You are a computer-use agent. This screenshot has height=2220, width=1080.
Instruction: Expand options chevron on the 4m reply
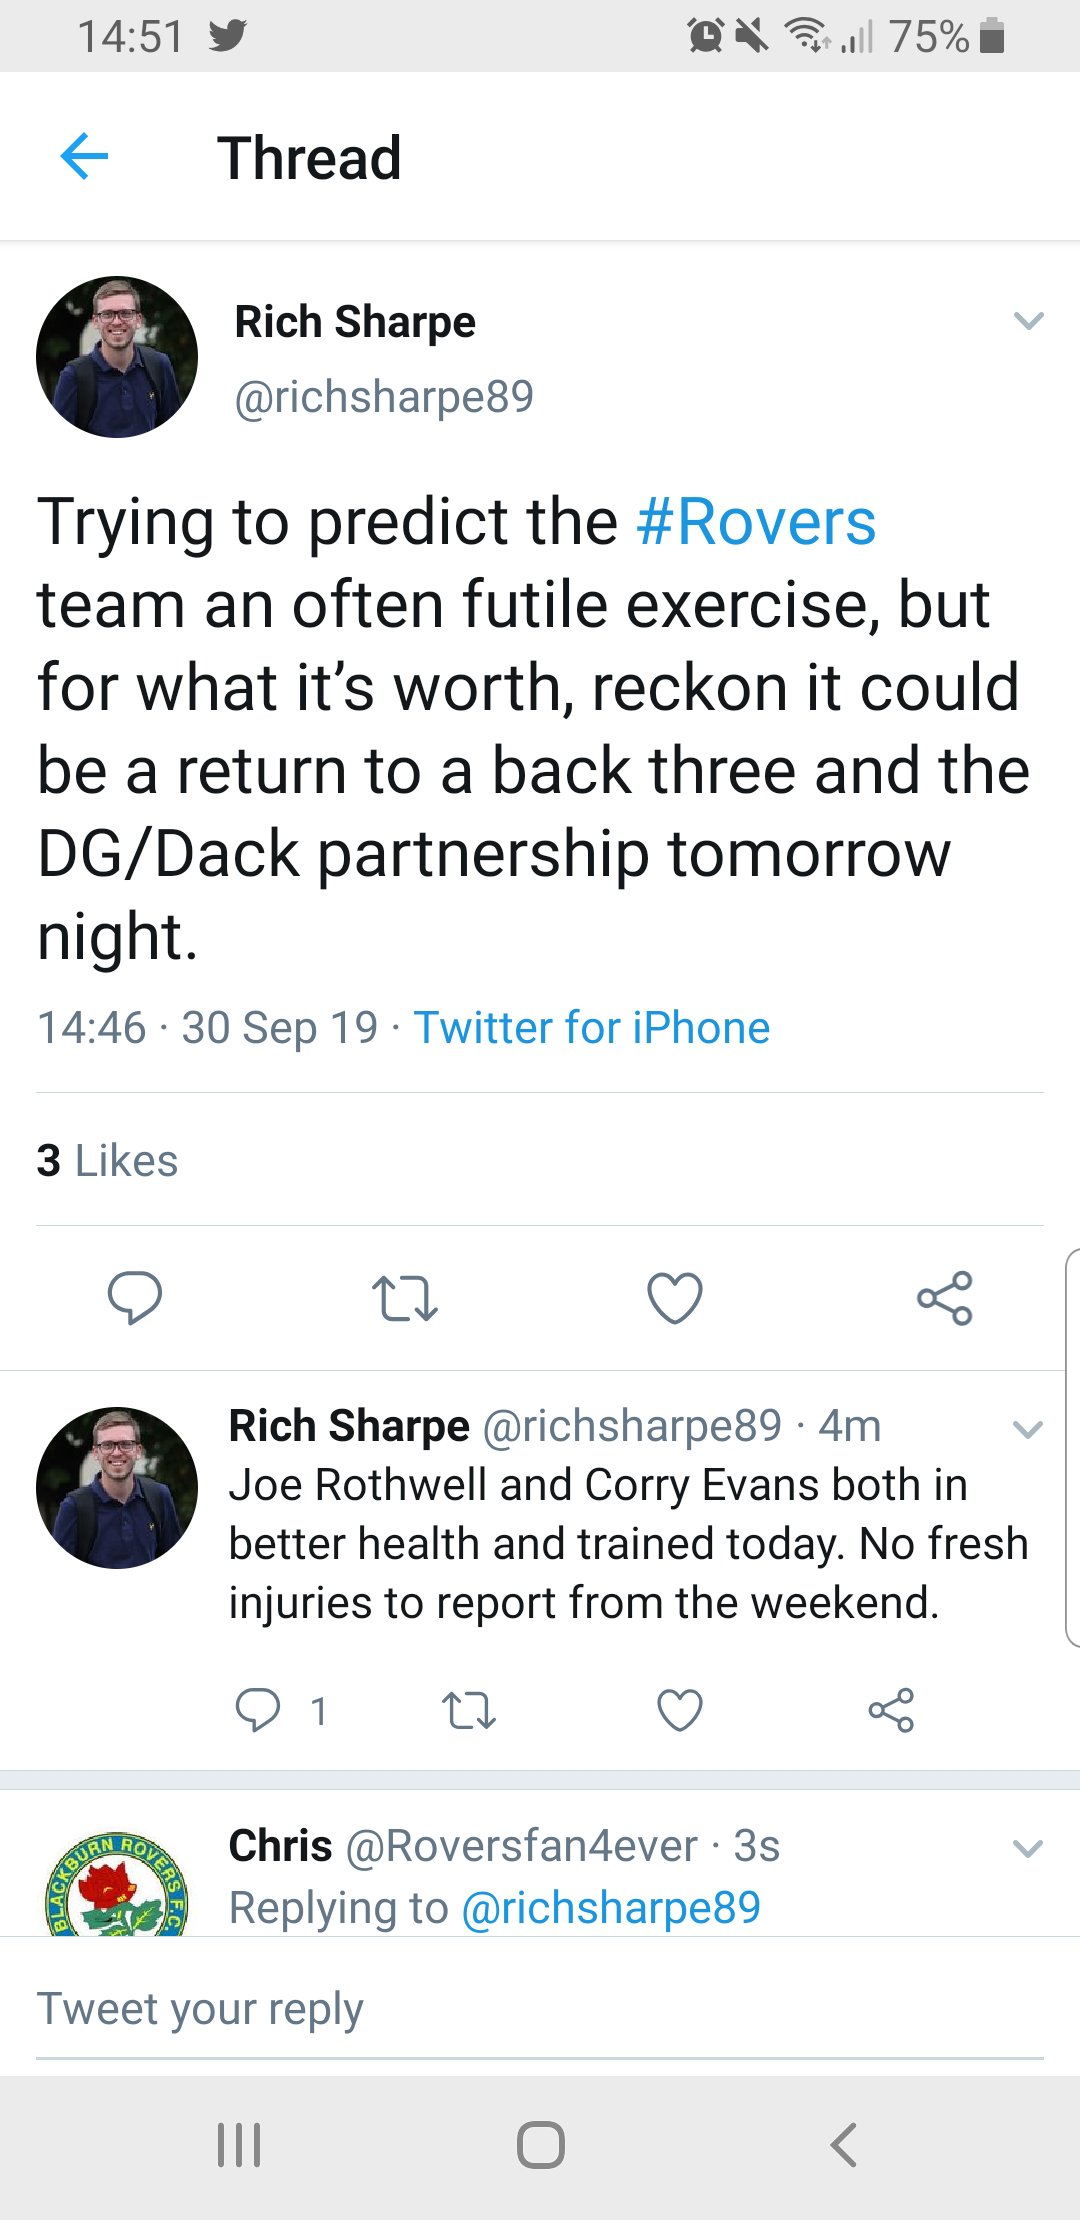(1028, 1429)
